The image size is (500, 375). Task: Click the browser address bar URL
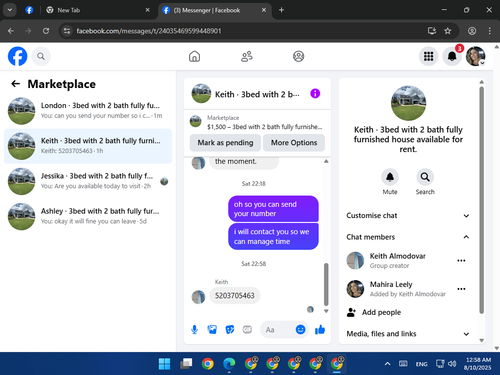149,31
